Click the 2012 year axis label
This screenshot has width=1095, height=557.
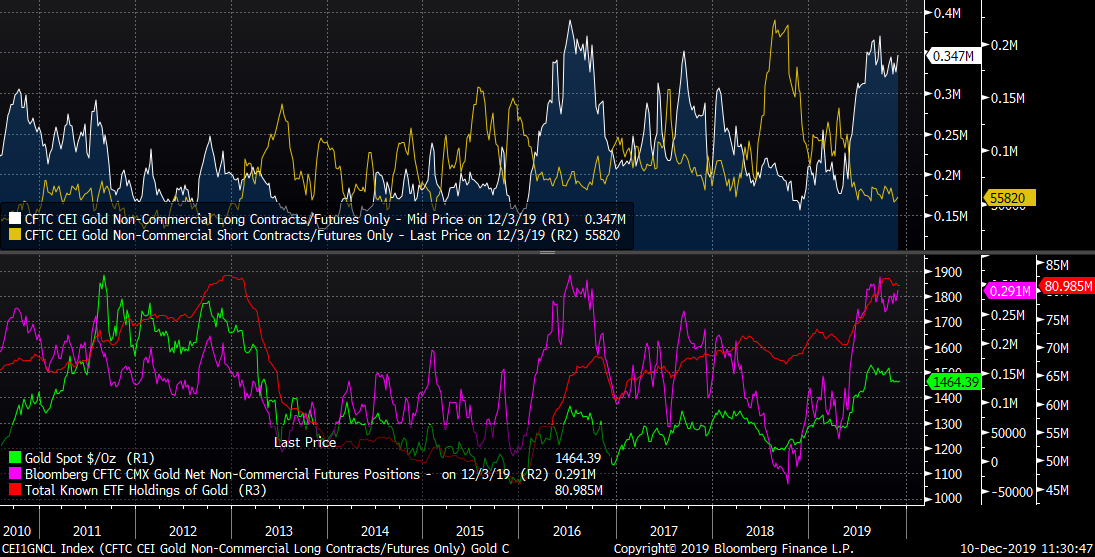coord(183,531)
